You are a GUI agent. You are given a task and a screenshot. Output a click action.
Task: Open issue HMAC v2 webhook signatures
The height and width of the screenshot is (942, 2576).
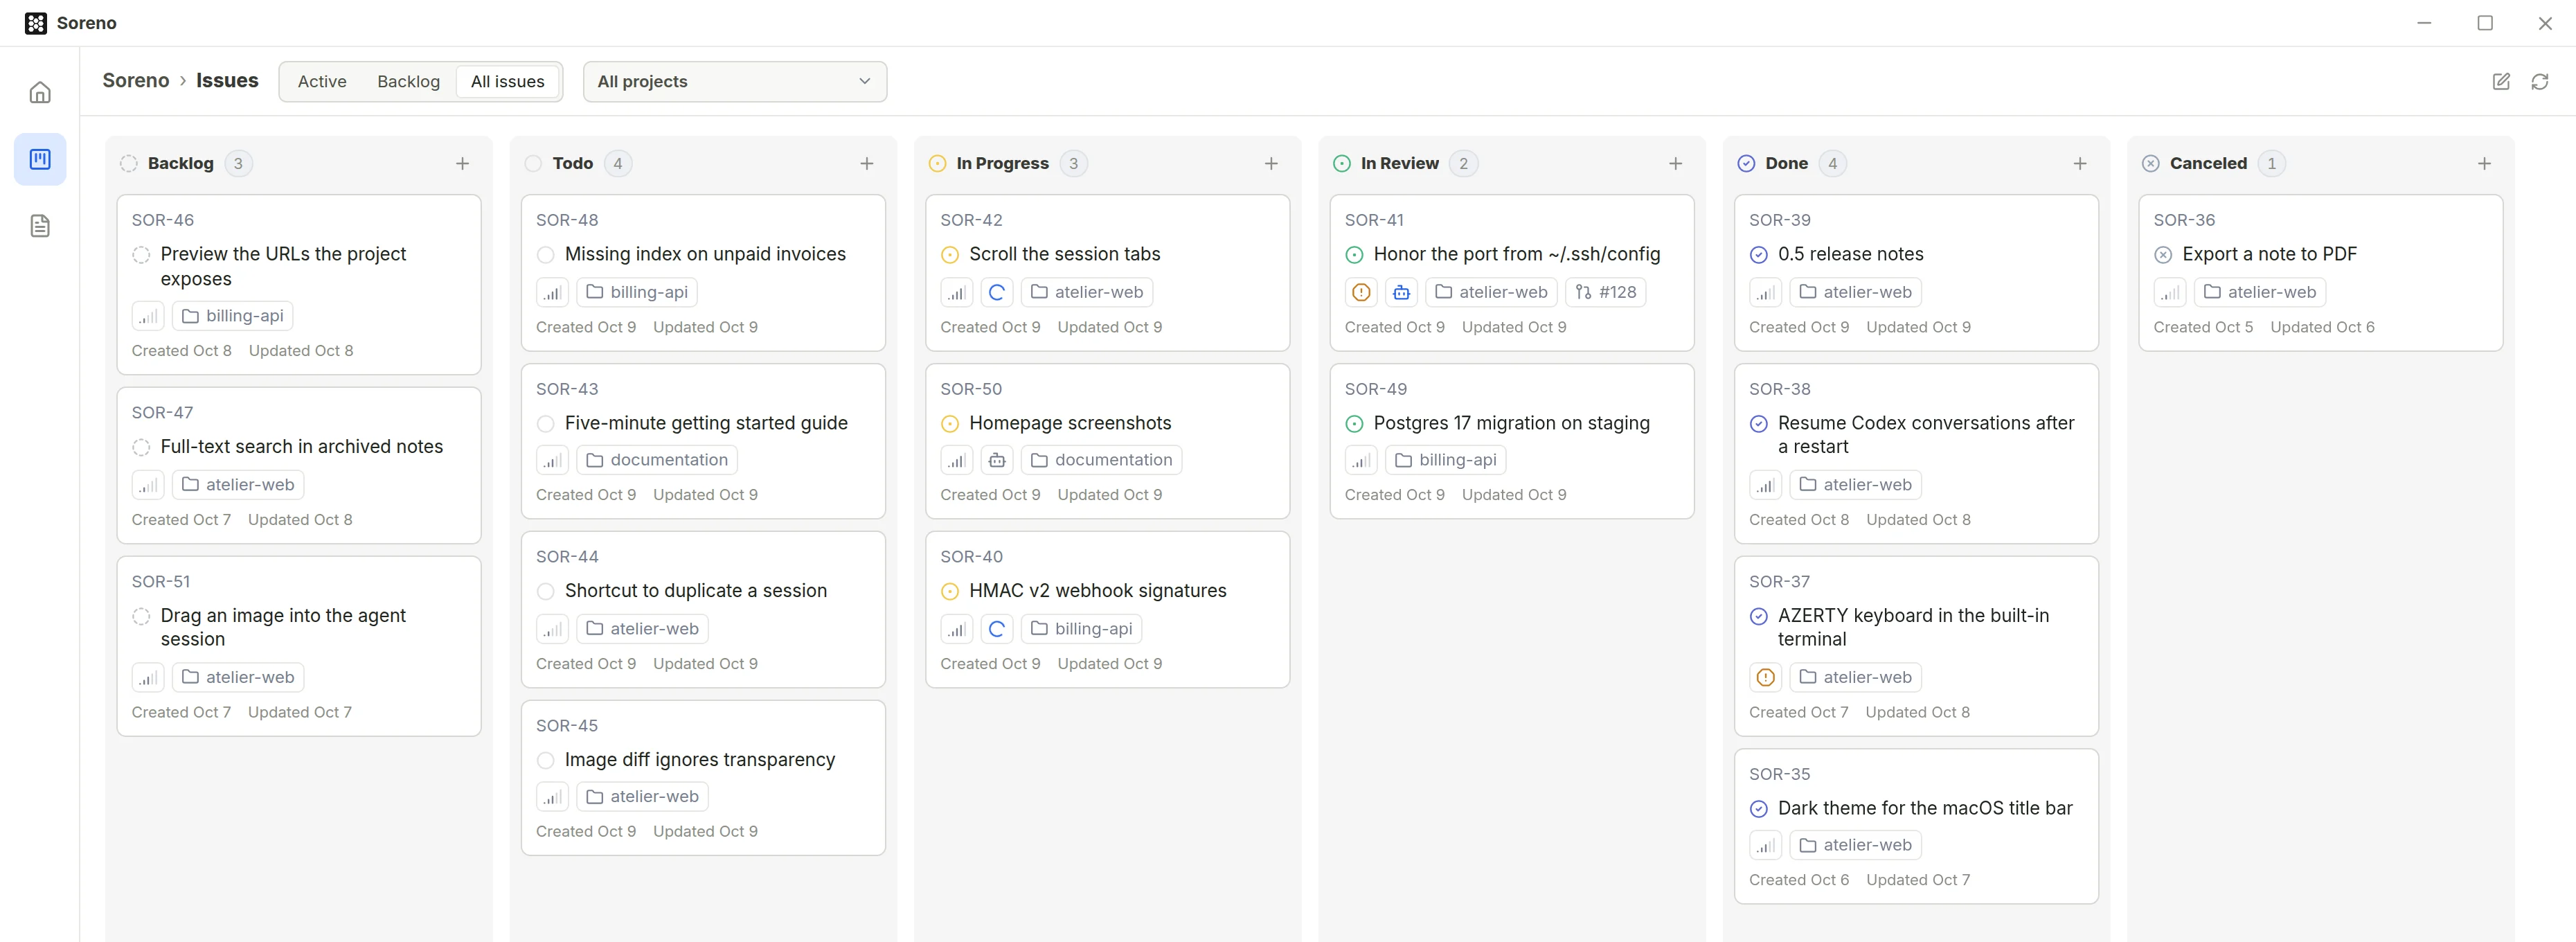click(1098, 591)
